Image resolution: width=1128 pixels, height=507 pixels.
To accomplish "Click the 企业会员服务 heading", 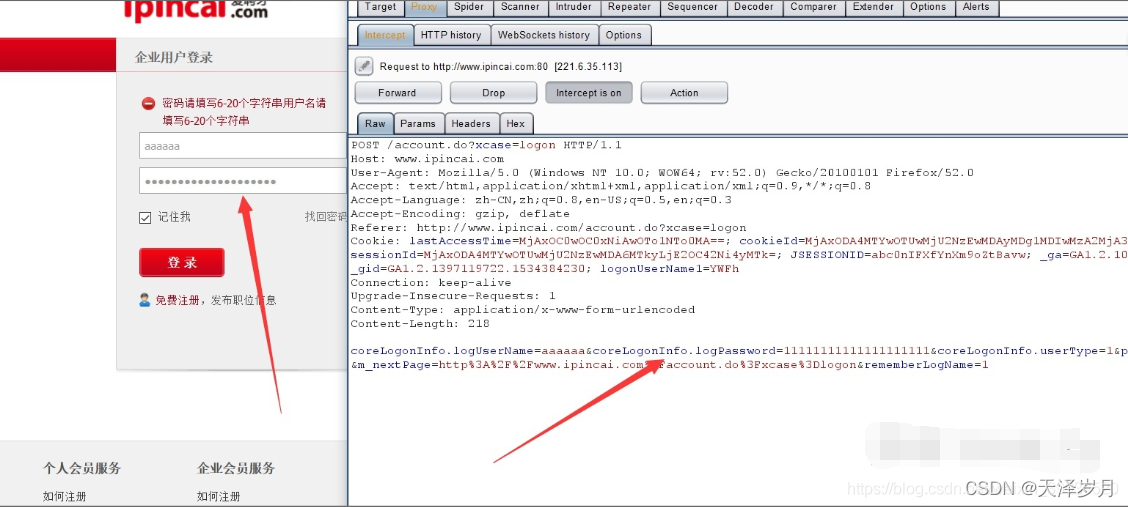I will pos(236,468).
